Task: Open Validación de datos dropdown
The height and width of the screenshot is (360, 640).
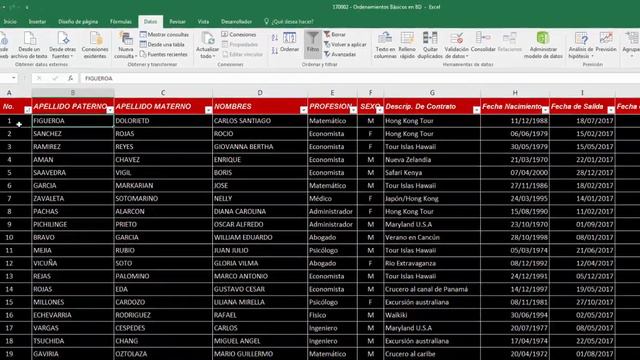Action: click(456, 45)
